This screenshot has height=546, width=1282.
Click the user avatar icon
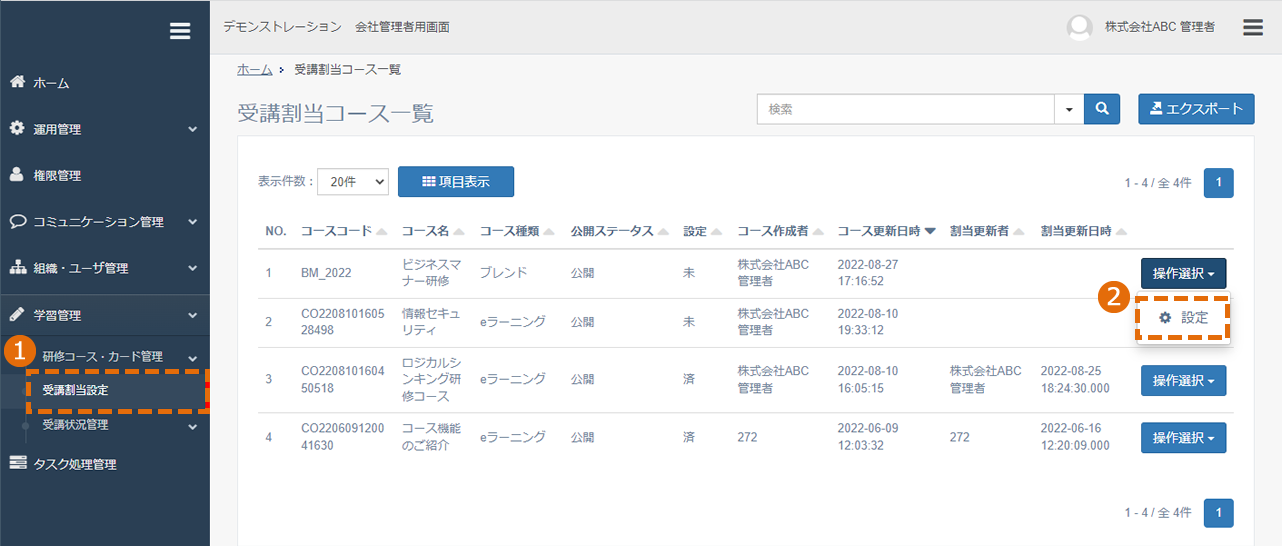[x=1080, y=28]
